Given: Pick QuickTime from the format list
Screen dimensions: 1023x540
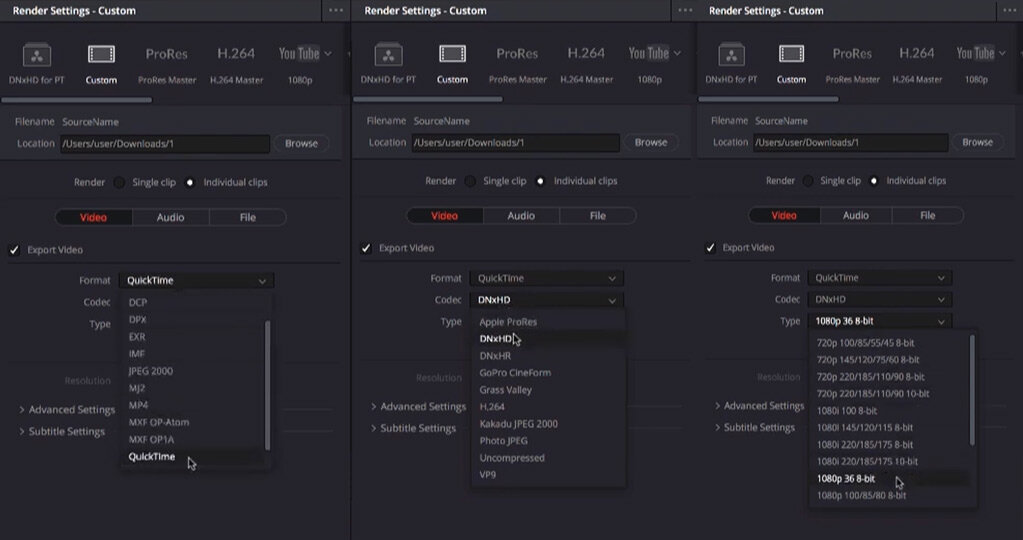Looking at the screenshot, I should tap(151, 457).
